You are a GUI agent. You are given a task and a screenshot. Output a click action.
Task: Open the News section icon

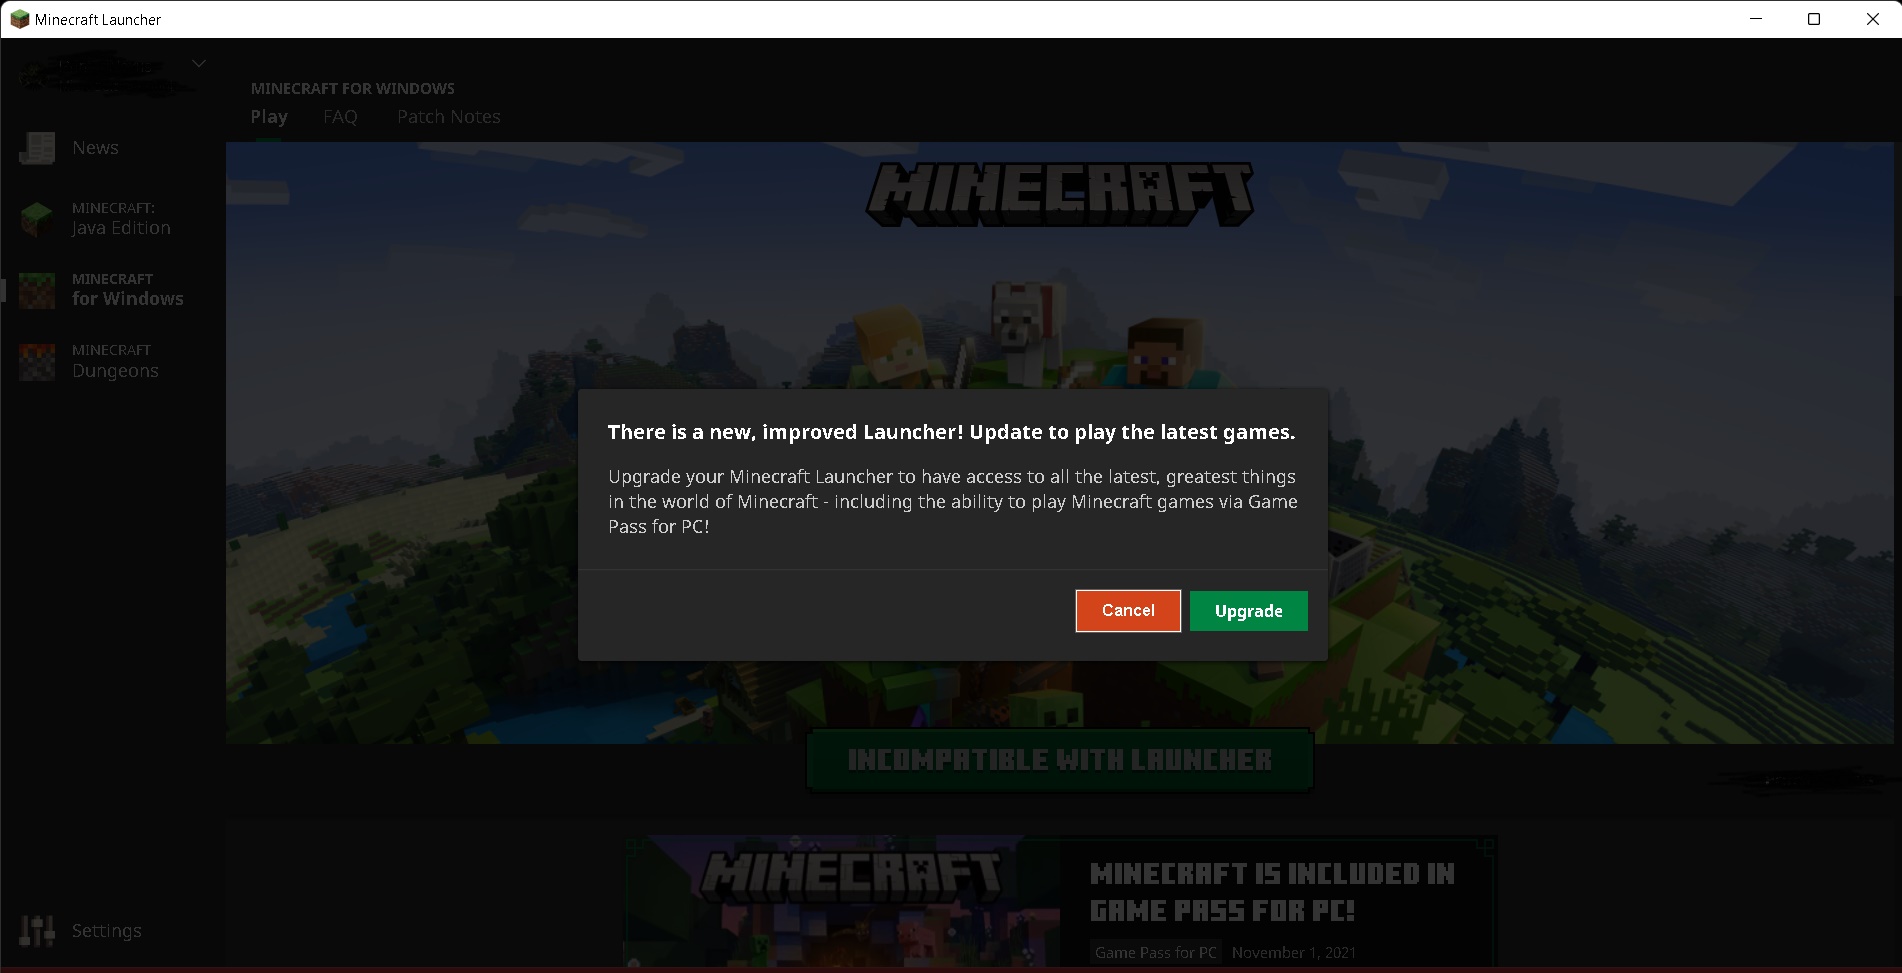(38, 148)
